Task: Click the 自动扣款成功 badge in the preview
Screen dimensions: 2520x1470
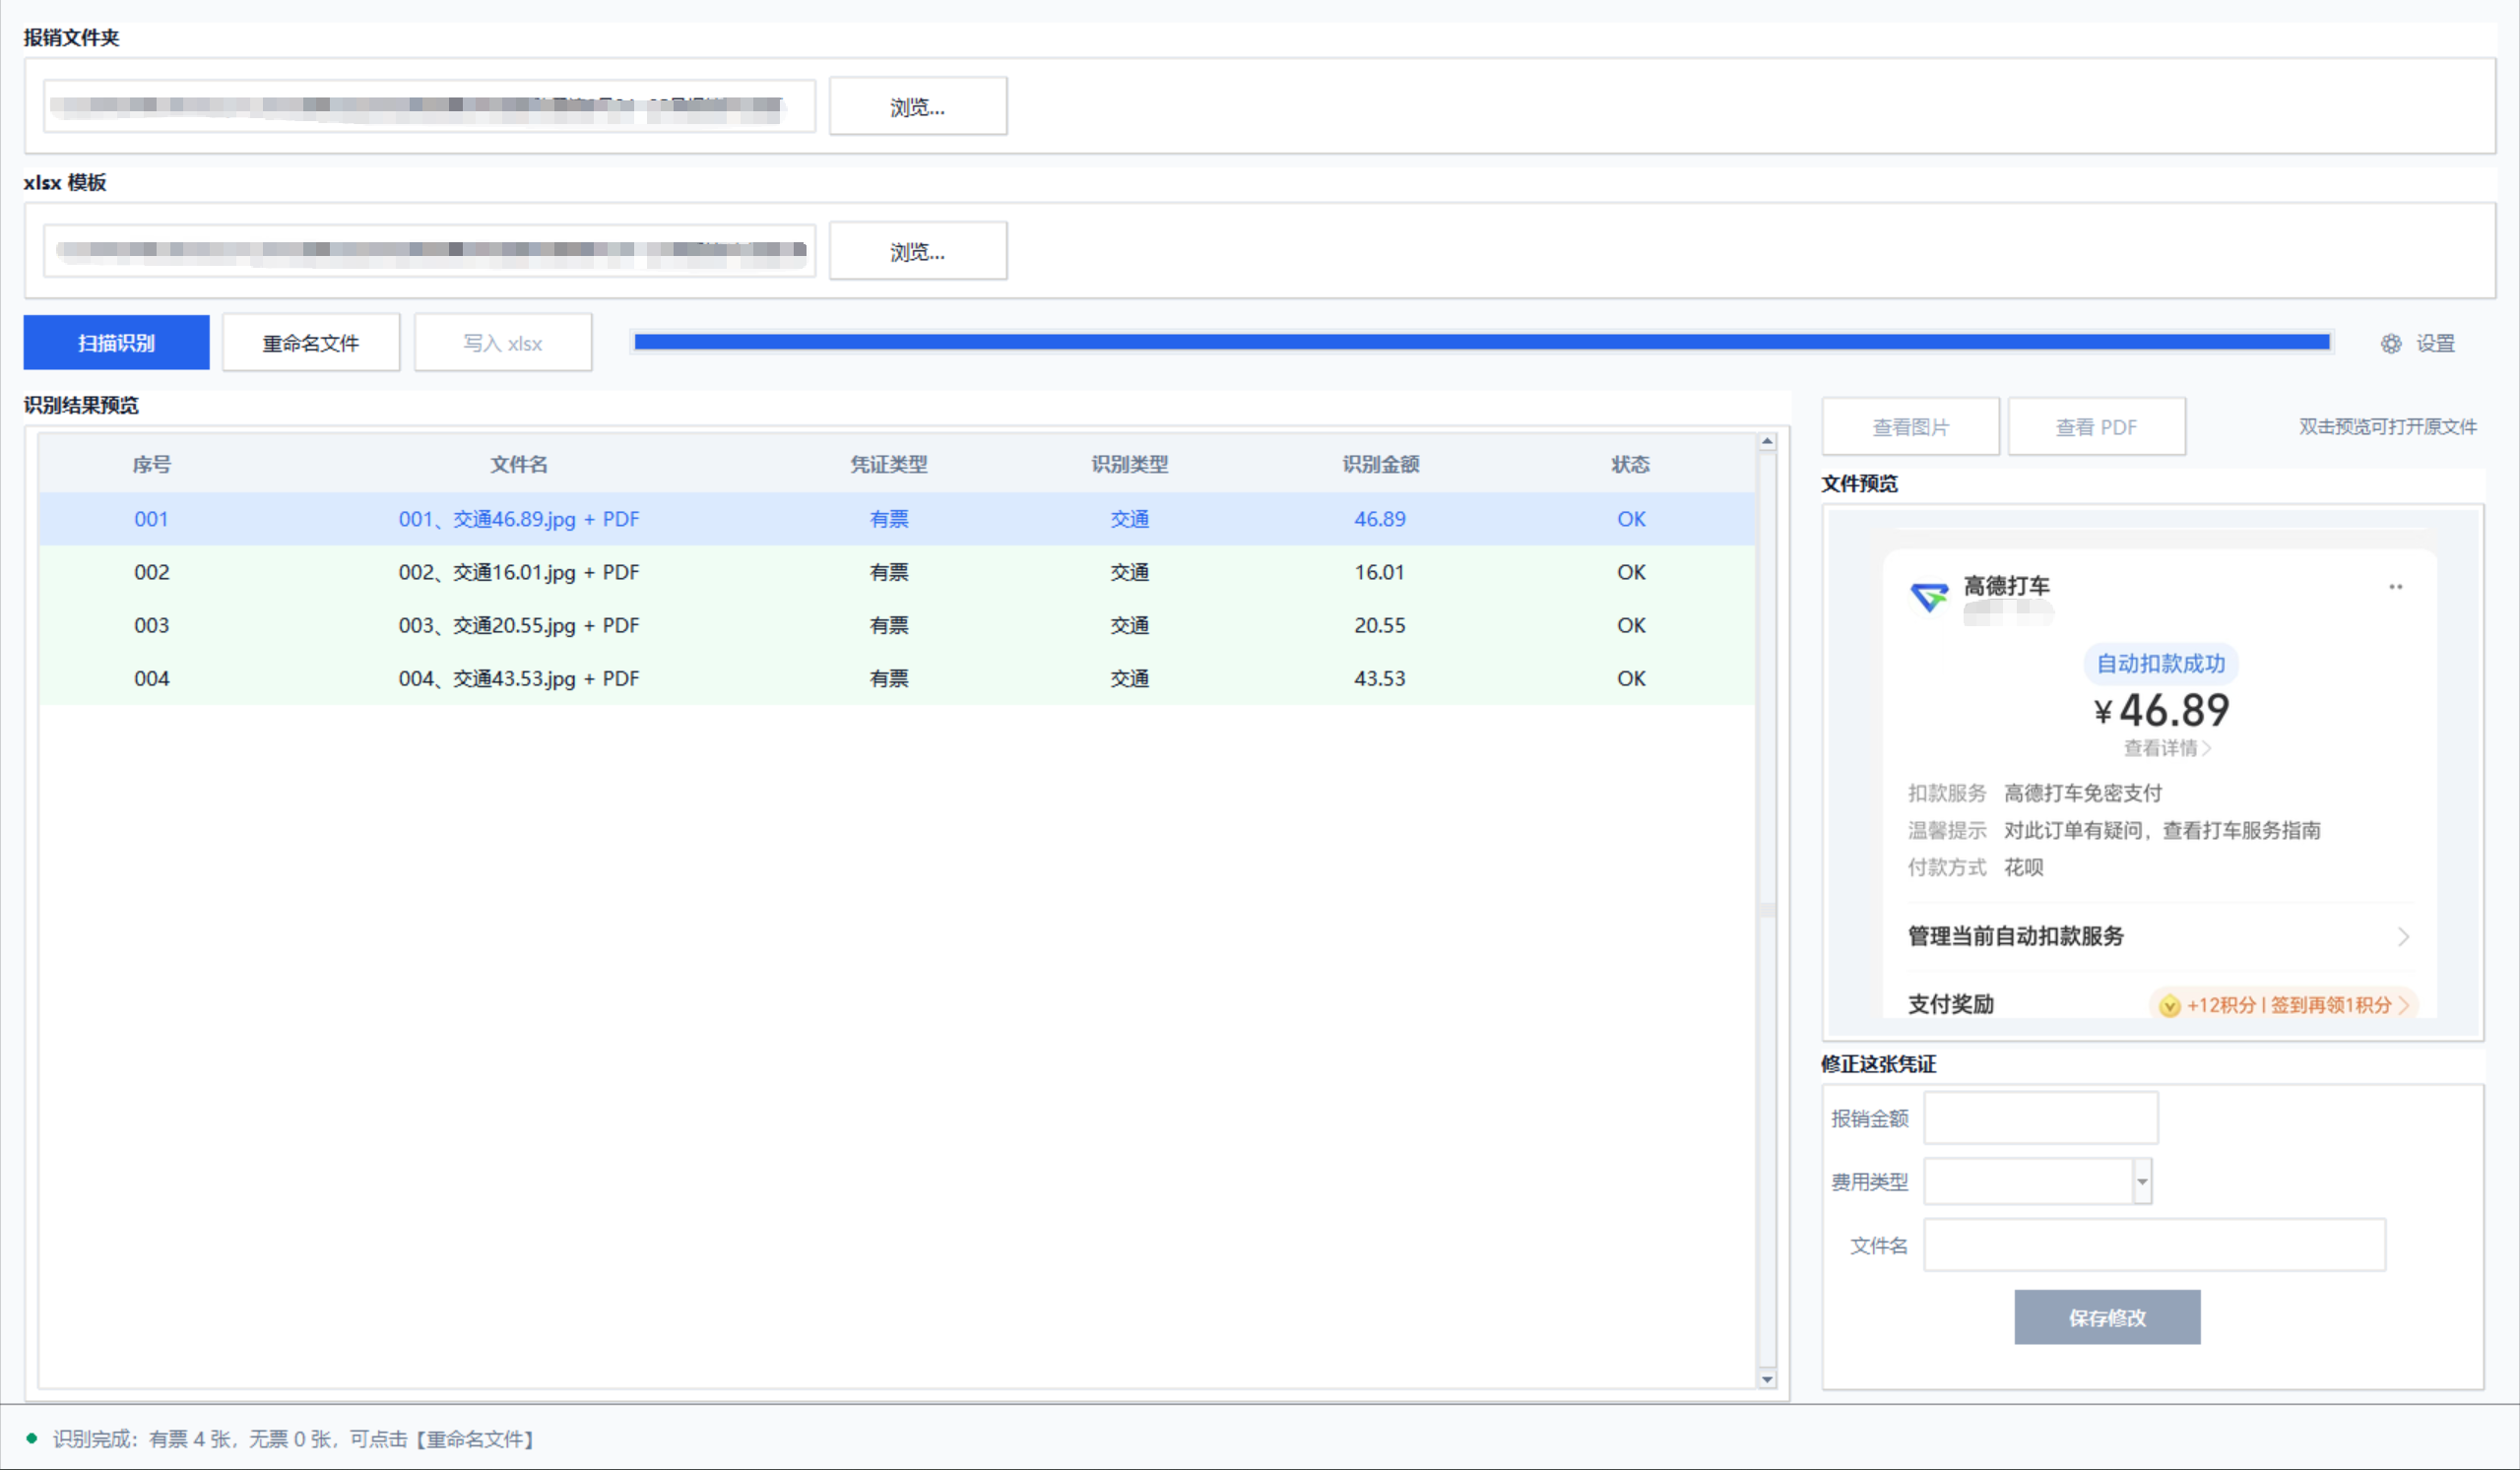Action: [x=2160, y=664]
